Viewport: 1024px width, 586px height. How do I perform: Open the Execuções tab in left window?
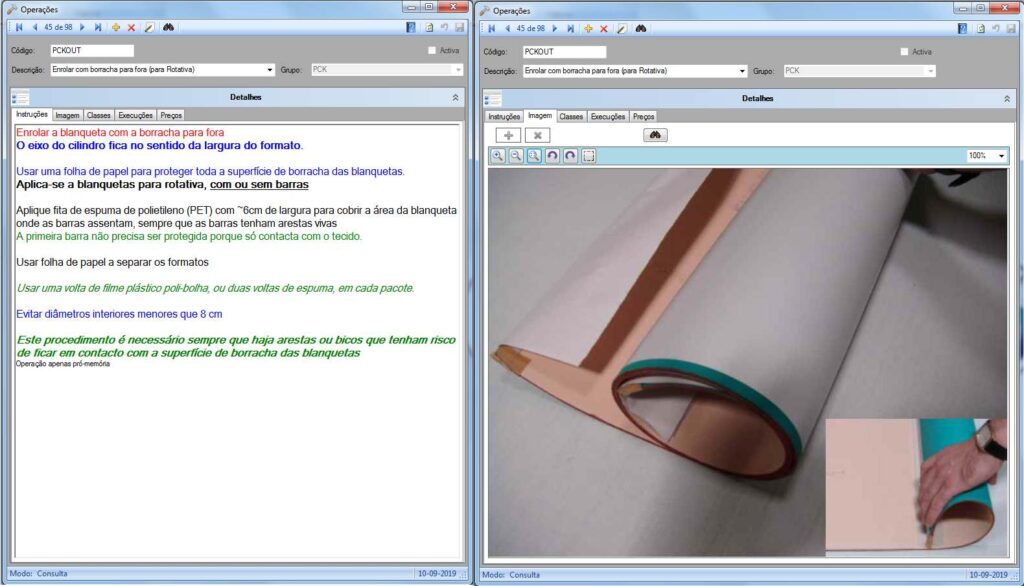tap(135, 116)
